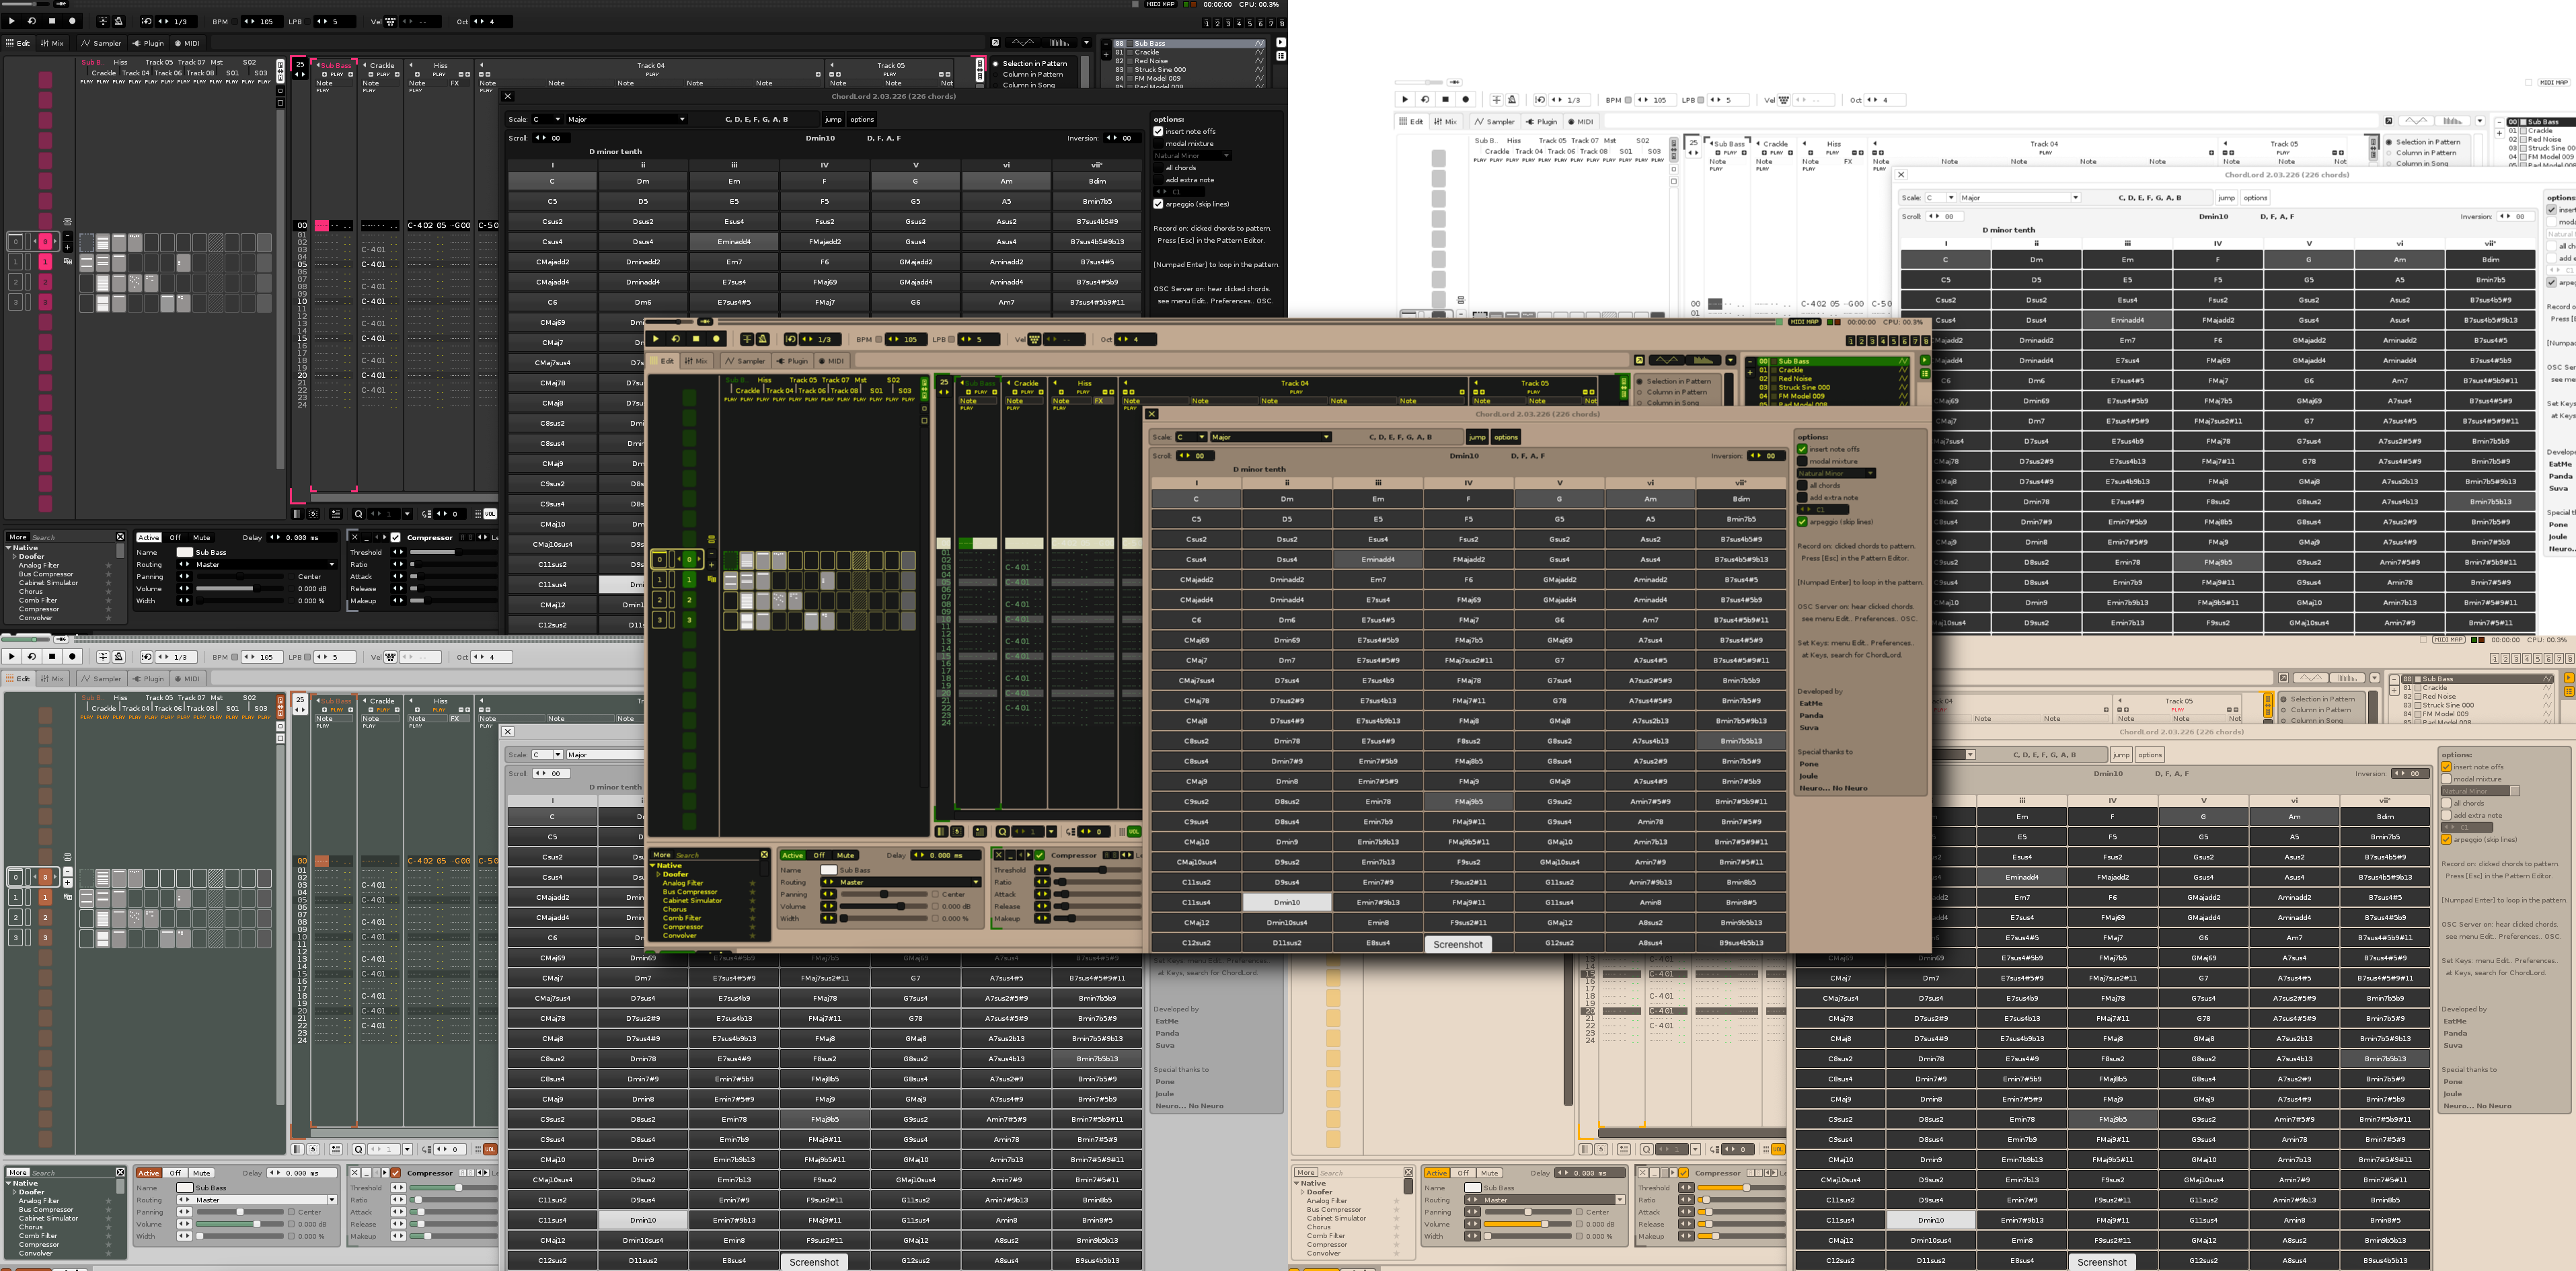Open 'Natural Minor' dropdown in front ChordLord options
Image resolution: width=2576 pixels, height=1271 pixels.
[1836, 473]
